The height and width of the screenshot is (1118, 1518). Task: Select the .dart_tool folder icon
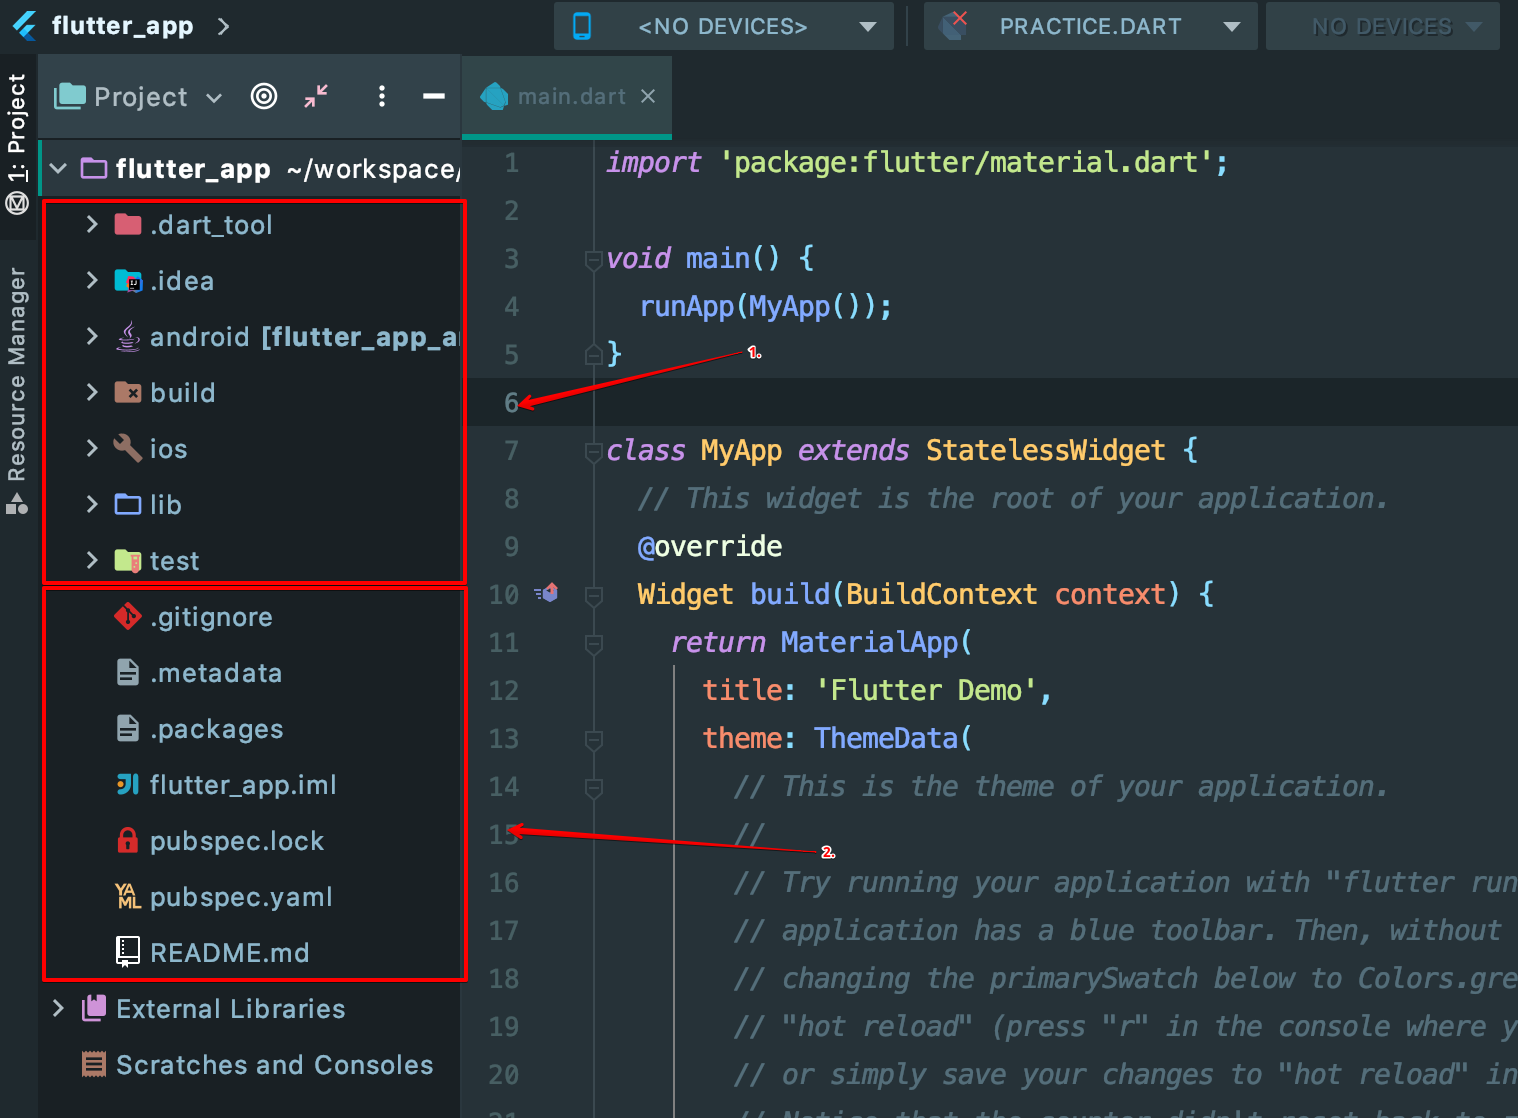pos(128,224)
